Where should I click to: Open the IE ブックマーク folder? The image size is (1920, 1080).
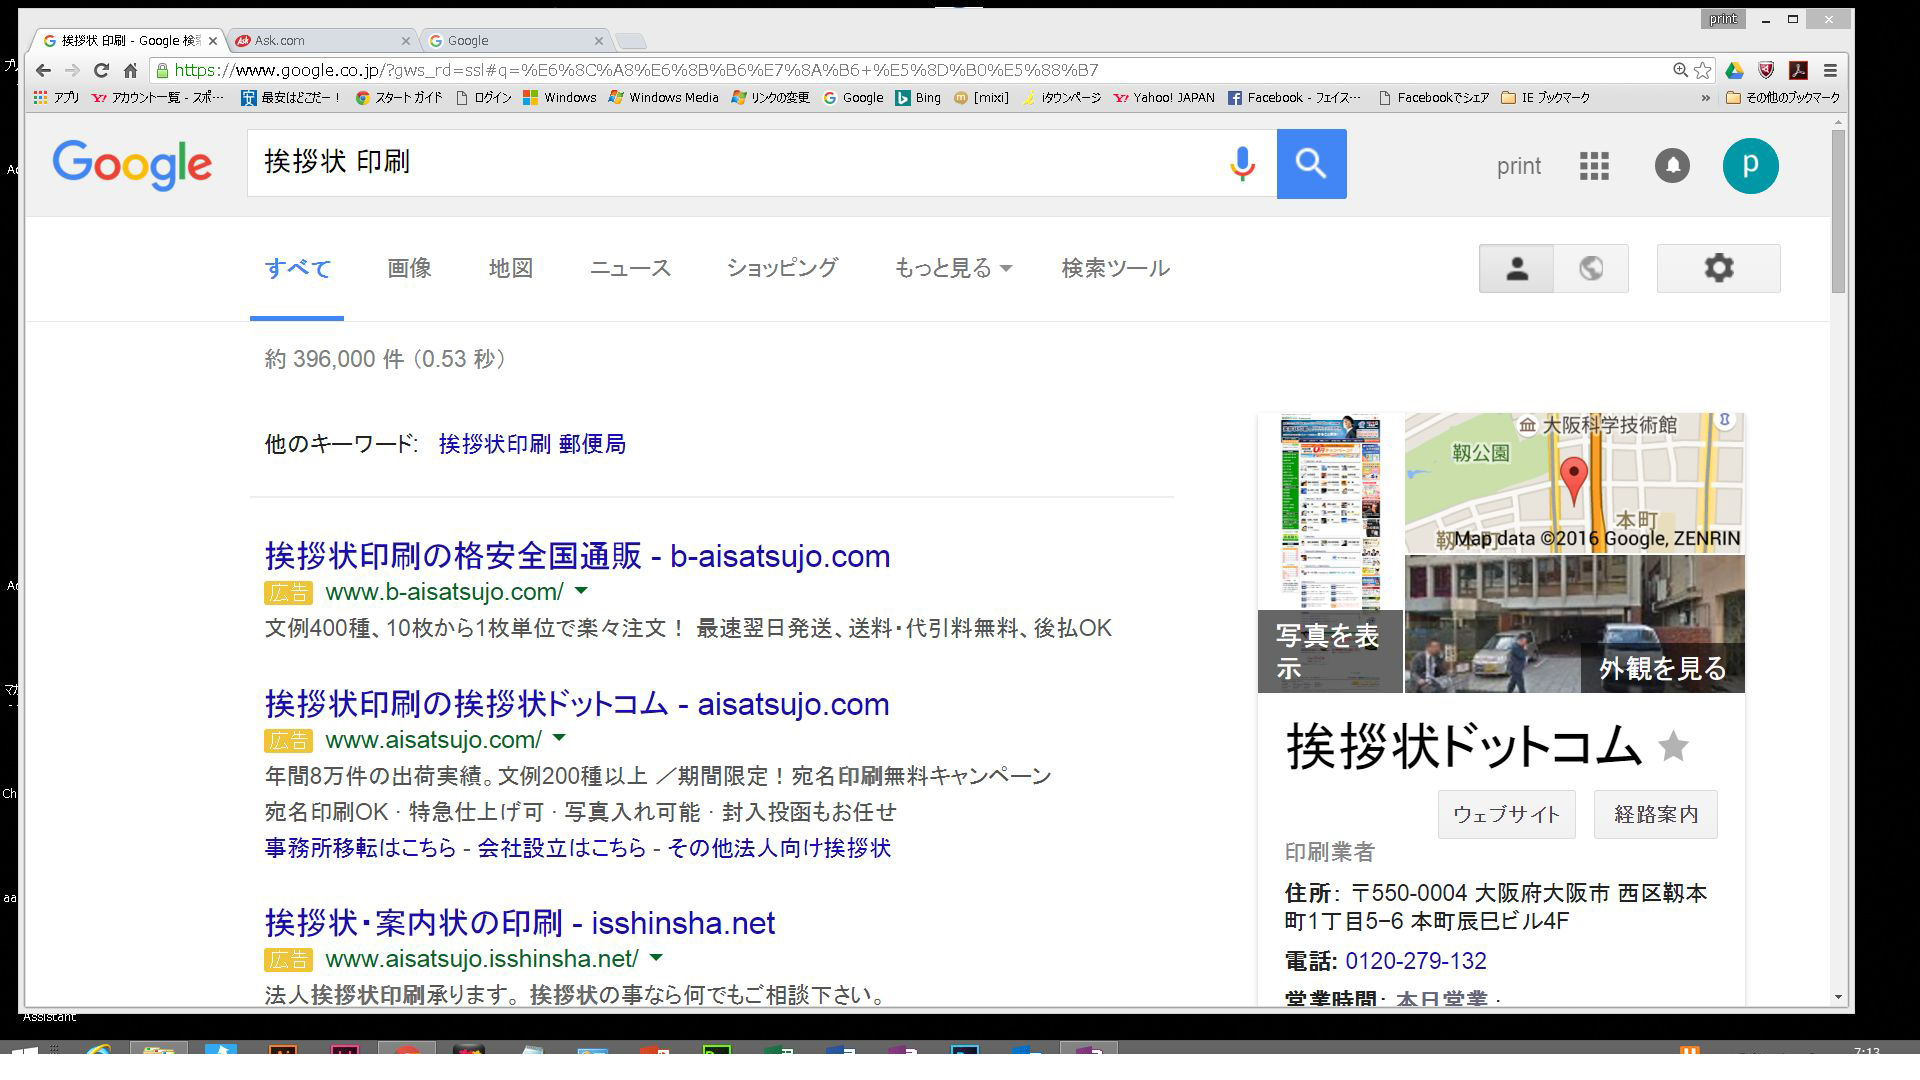(1545, 98)
